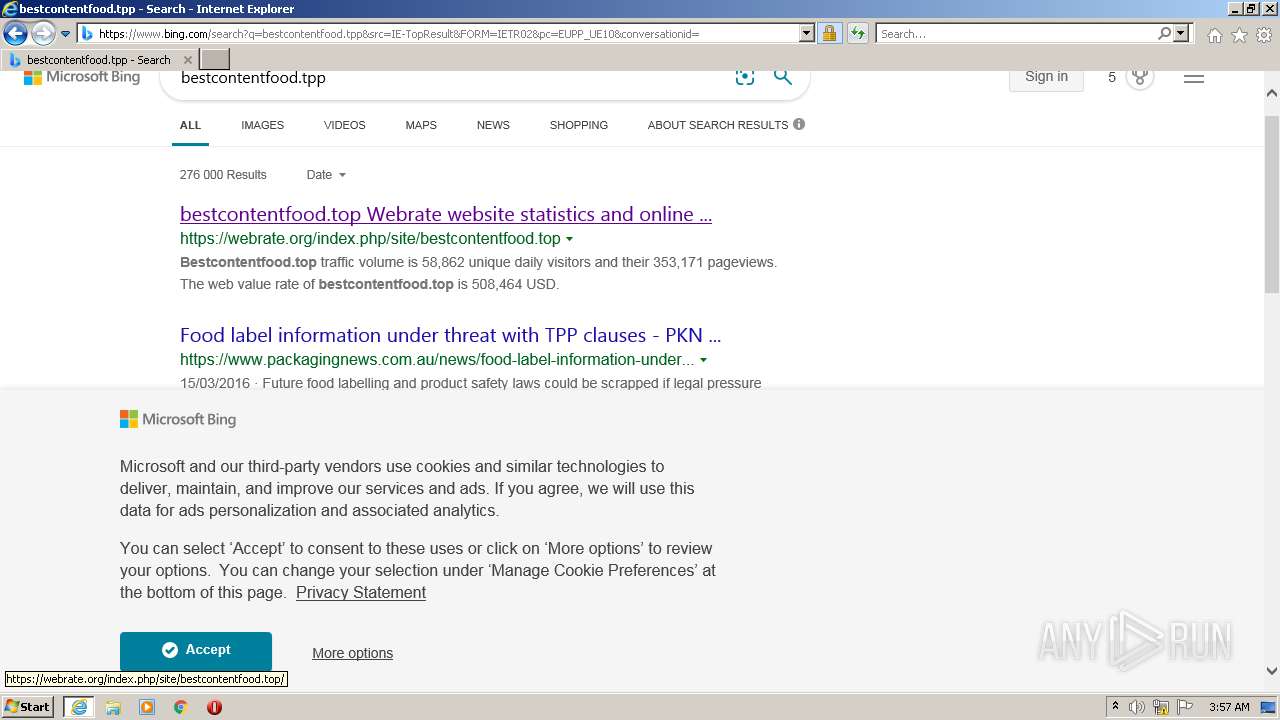Click the scrollbar down arrow
The width and height of the screenshot is (1280, 720).
(1272, 671)
